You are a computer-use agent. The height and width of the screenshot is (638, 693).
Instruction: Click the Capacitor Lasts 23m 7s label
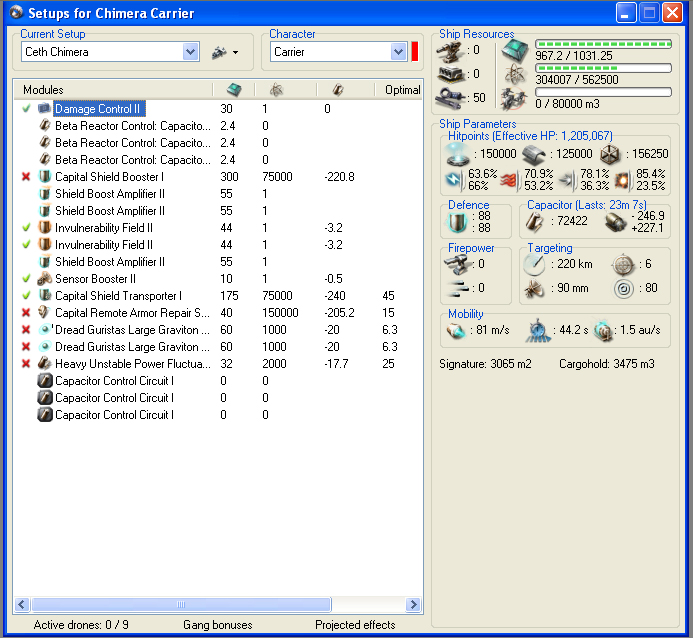tap(586, 205)
